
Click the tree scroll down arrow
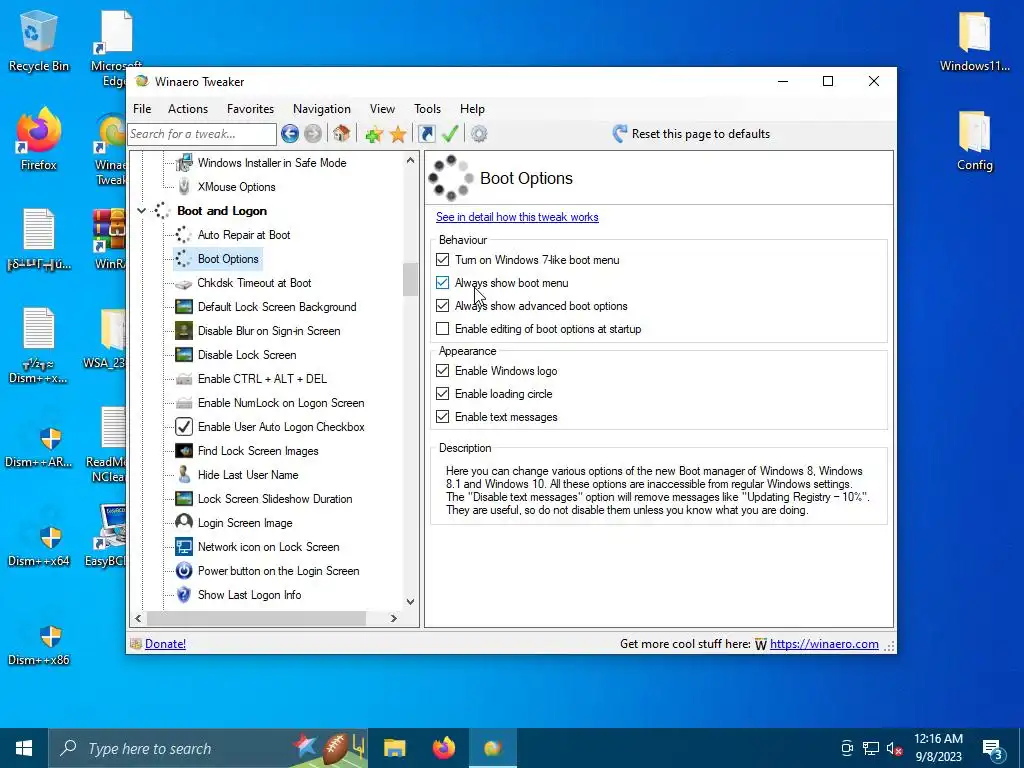tap(410, 601)
